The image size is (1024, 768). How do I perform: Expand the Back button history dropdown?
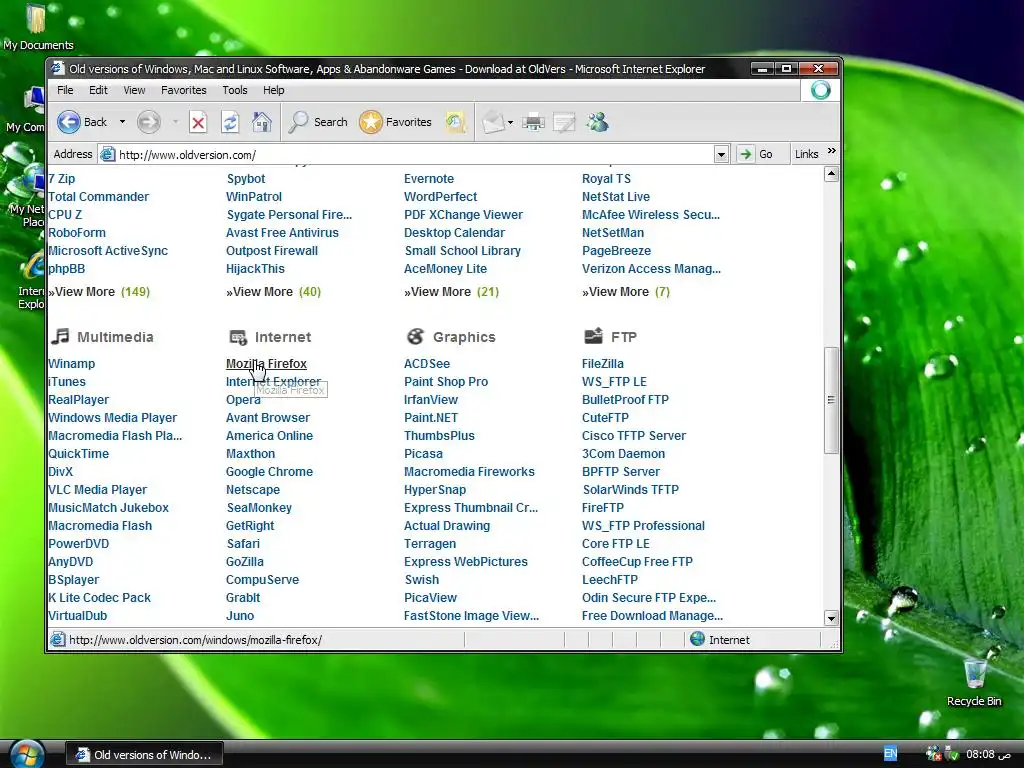click(x=122, y=122)
